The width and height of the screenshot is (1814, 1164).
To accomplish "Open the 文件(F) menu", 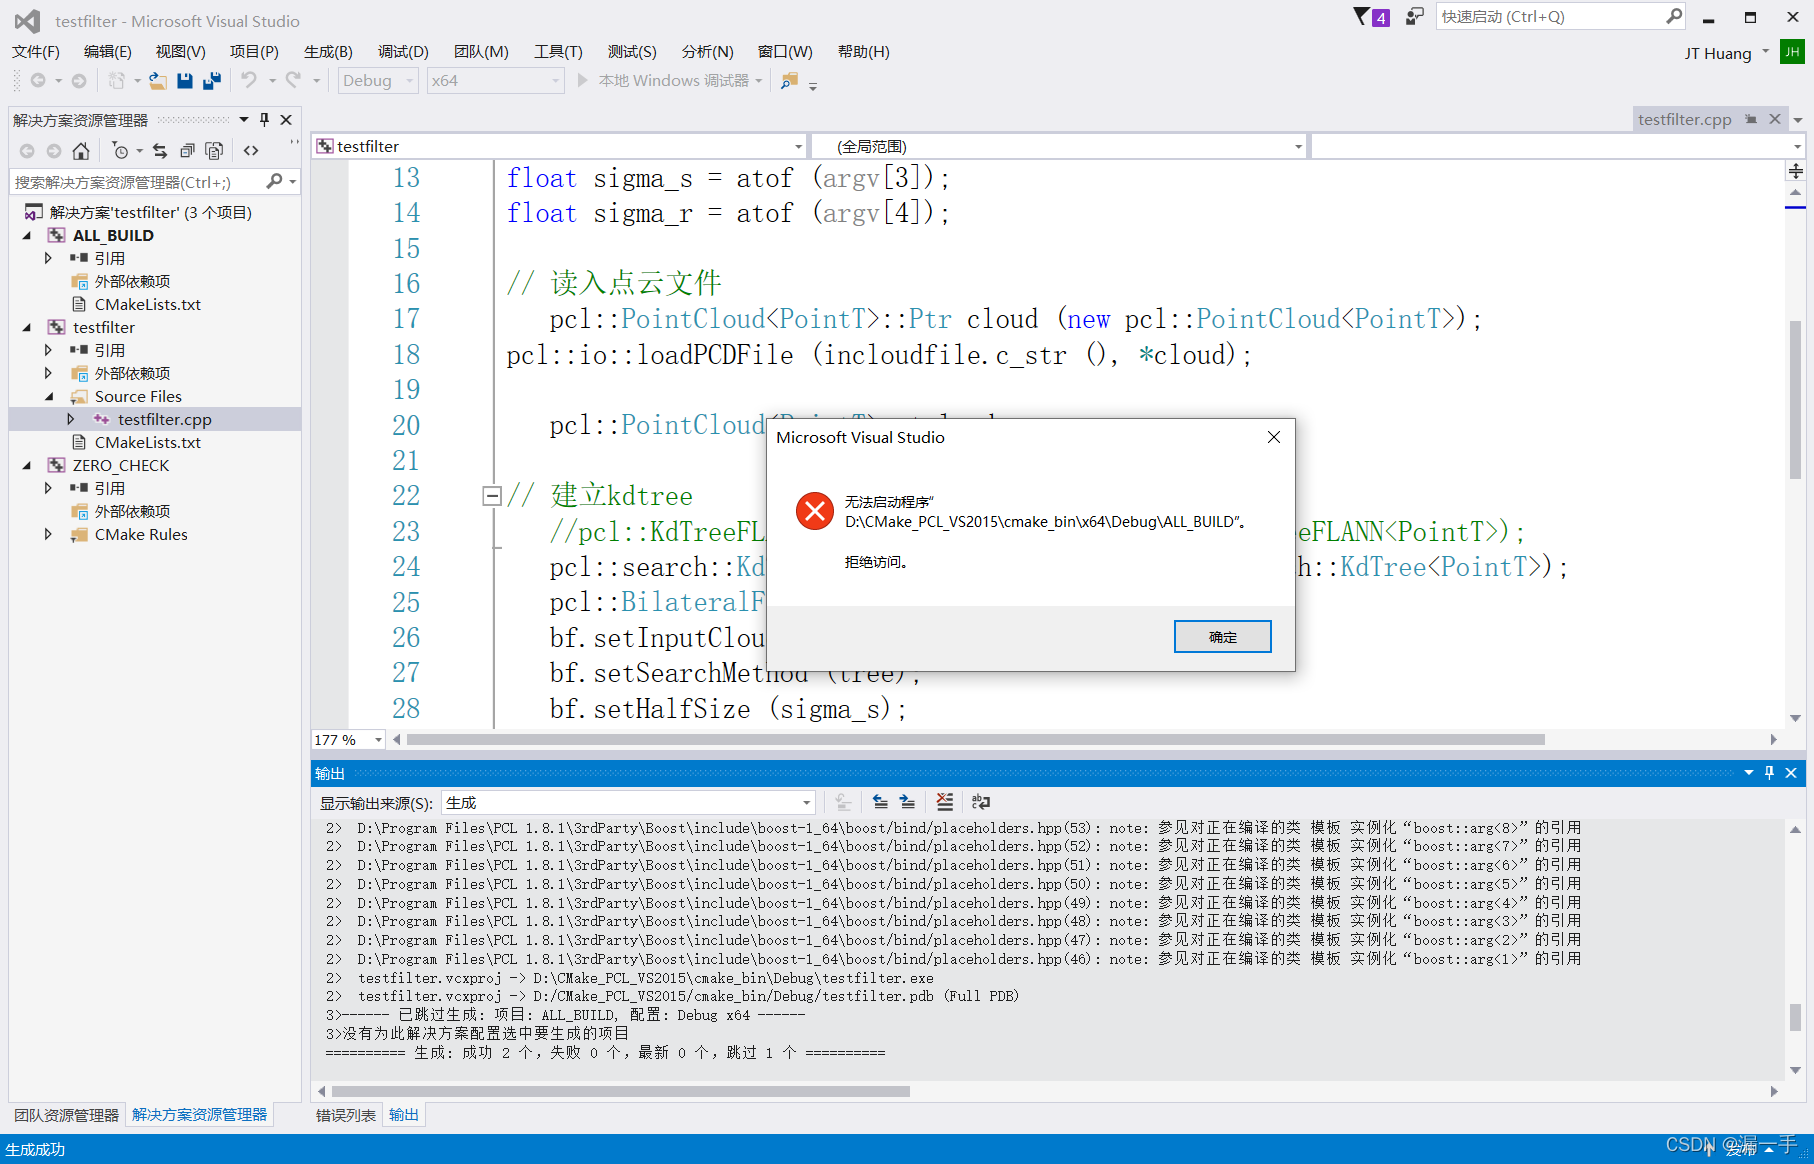I will [x=36, y=52].
